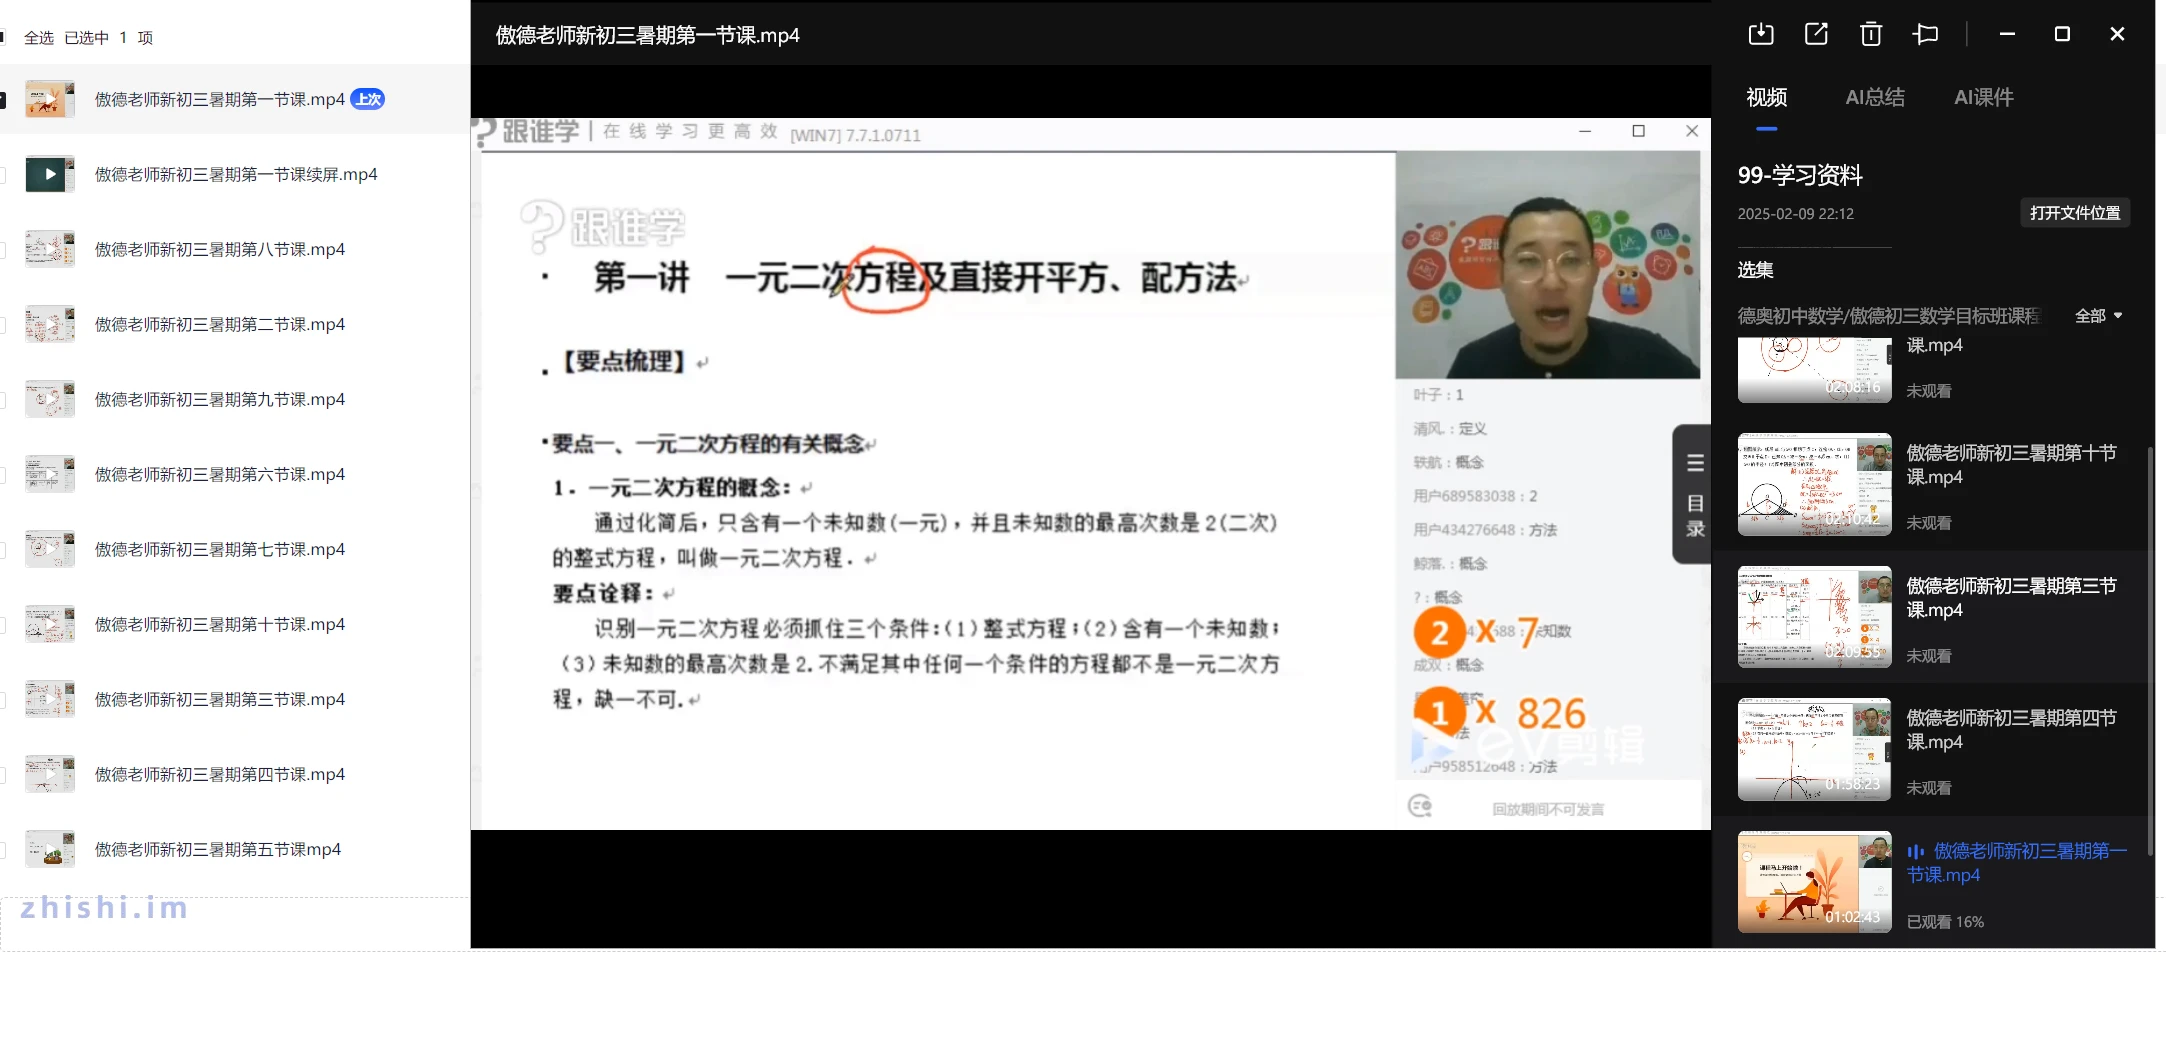Open thumbnail of 第九节课.mp4 in file list
The height and width of the screenshot is (1047, 2166).
click(50, 399)
